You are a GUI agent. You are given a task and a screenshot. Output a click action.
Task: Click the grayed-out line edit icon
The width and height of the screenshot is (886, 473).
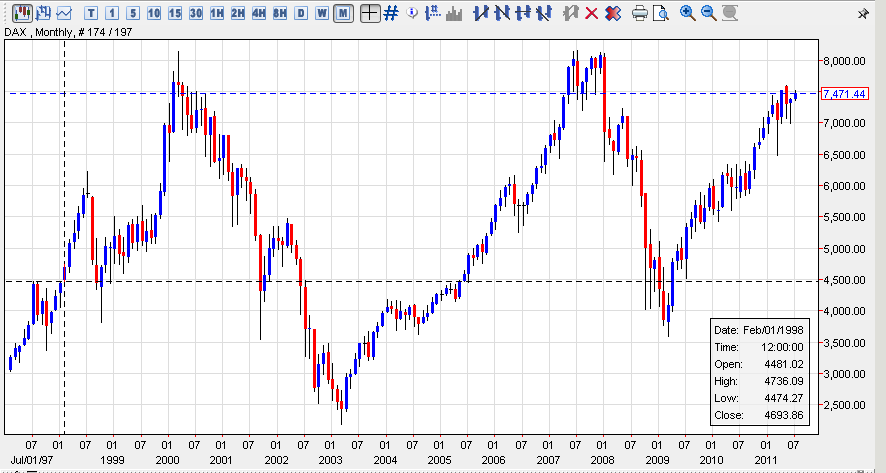pyautogui.click(x=571, y=13)
